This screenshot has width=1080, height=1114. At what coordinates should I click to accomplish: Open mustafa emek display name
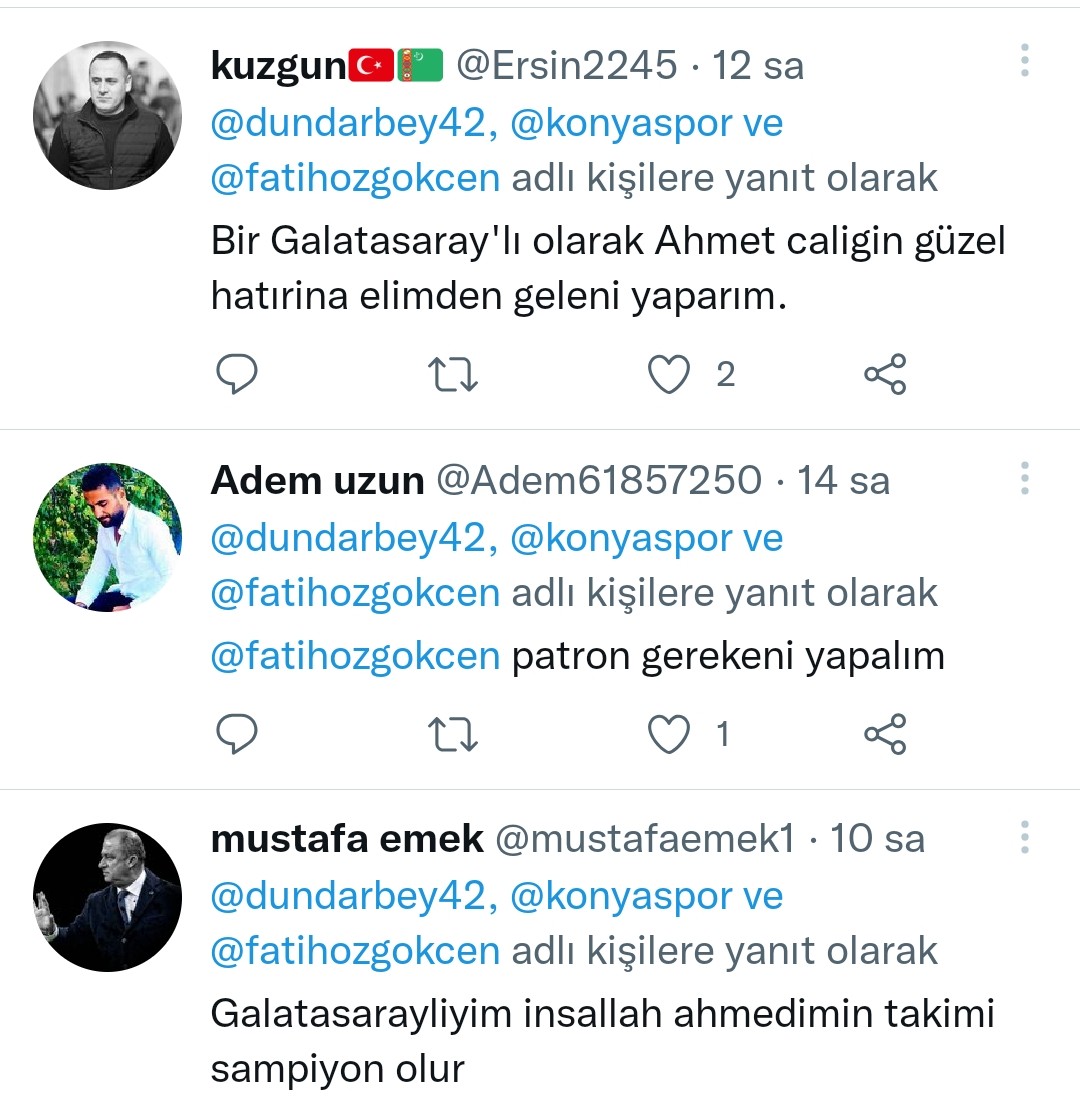(347, 838)
